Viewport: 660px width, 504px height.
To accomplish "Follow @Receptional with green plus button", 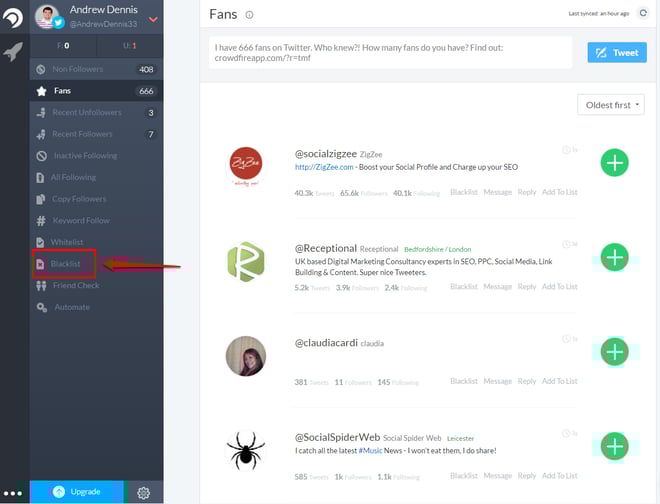I will tap(615, 257).
